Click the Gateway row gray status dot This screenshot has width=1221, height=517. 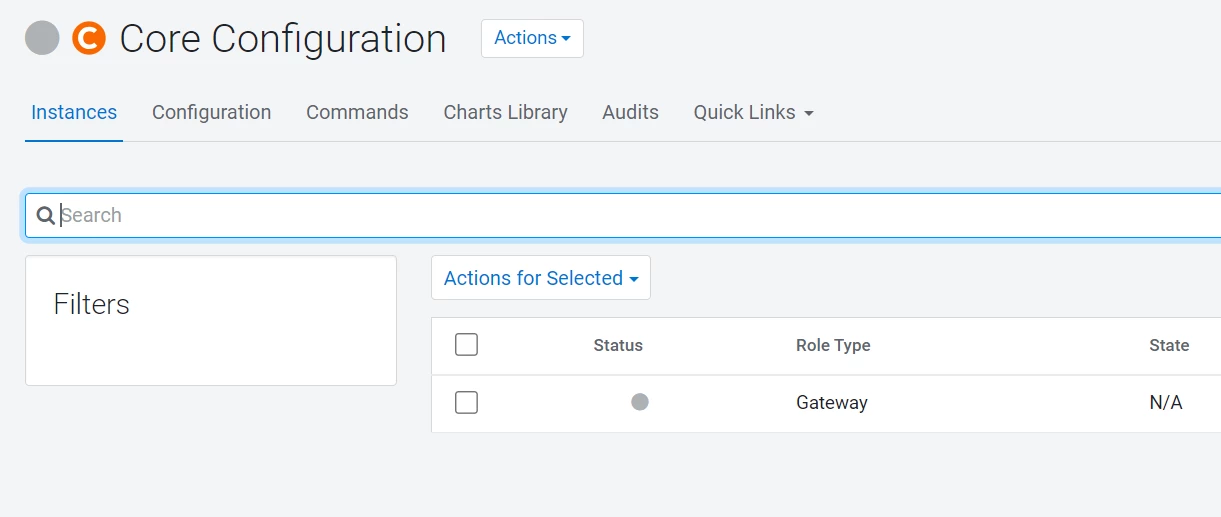(x=640, y=402)
